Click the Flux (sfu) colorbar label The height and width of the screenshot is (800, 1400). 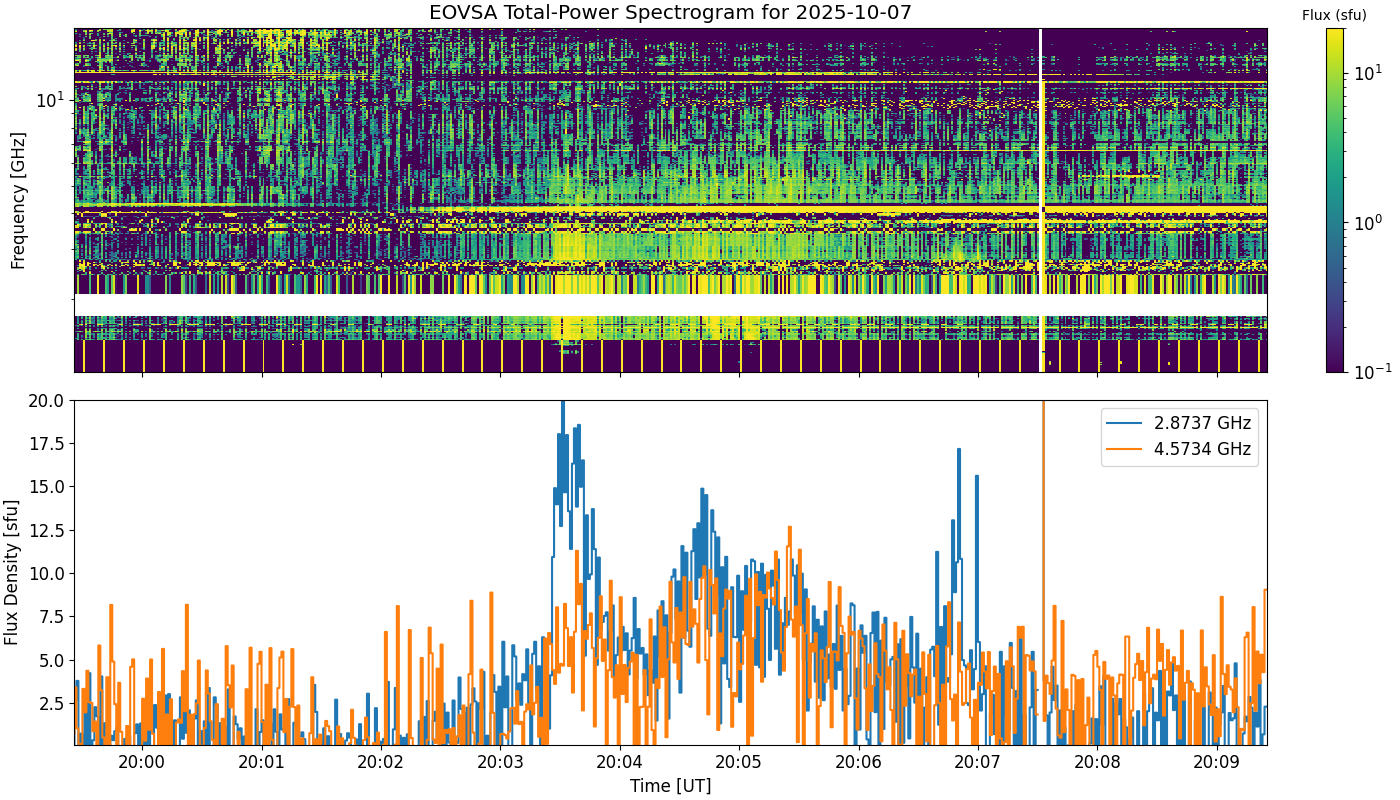(1334, 15)
